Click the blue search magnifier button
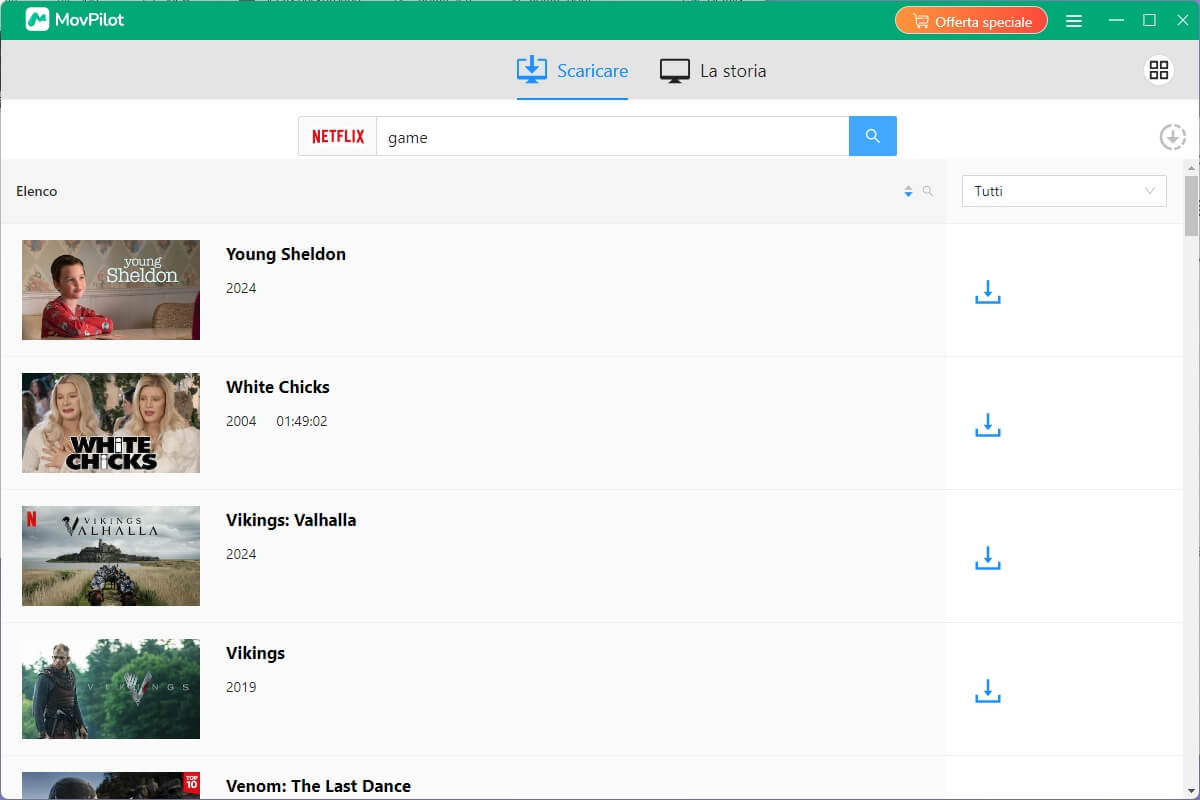The image size is (1200, 800). point(872,136)
